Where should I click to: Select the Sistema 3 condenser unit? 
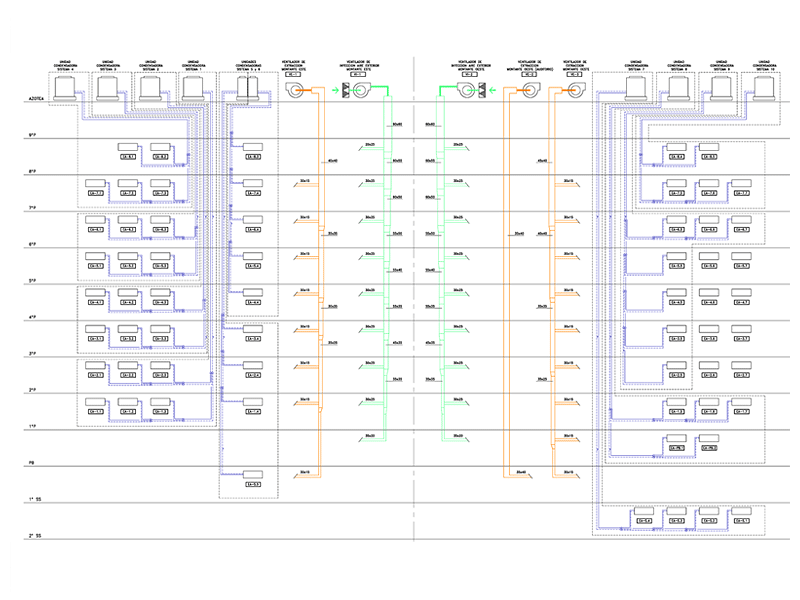pos(108,88)
